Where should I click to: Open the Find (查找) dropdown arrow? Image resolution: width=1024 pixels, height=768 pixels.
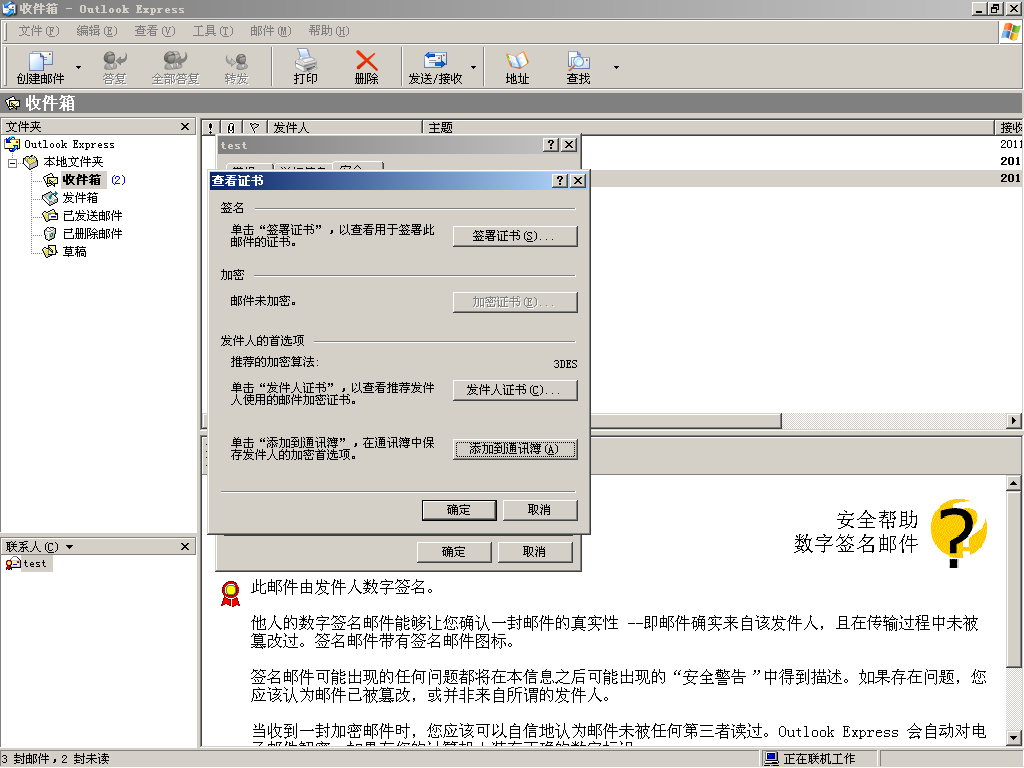[616, 67]
